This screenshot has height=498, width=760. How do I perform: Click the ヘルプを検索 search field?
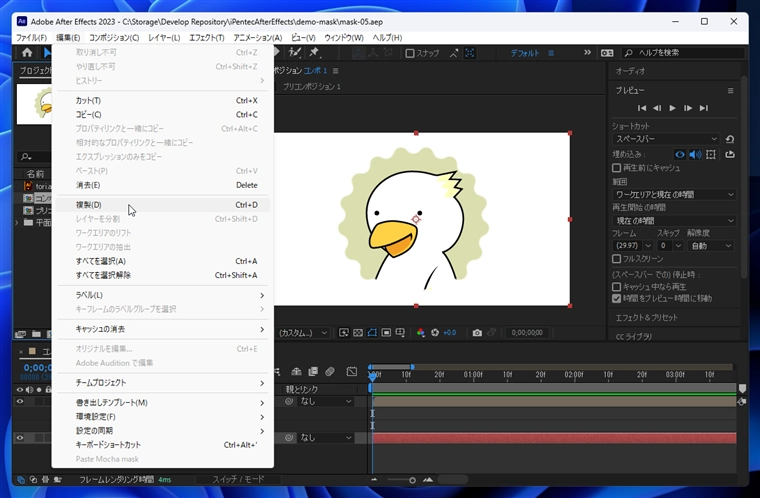coord(680,53)
